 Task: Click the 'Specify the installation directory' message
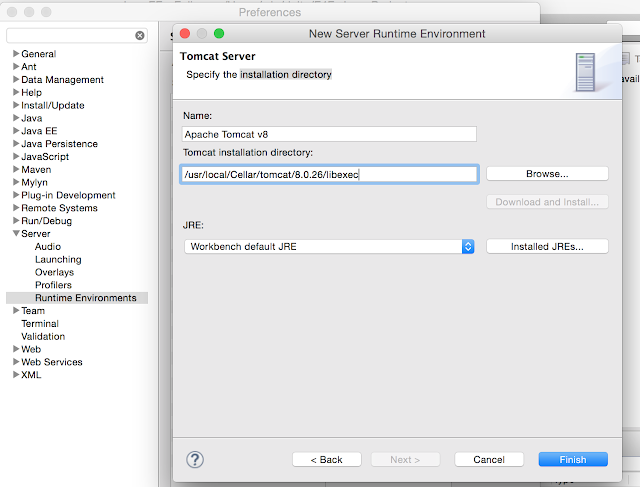(x=259, y=74)
